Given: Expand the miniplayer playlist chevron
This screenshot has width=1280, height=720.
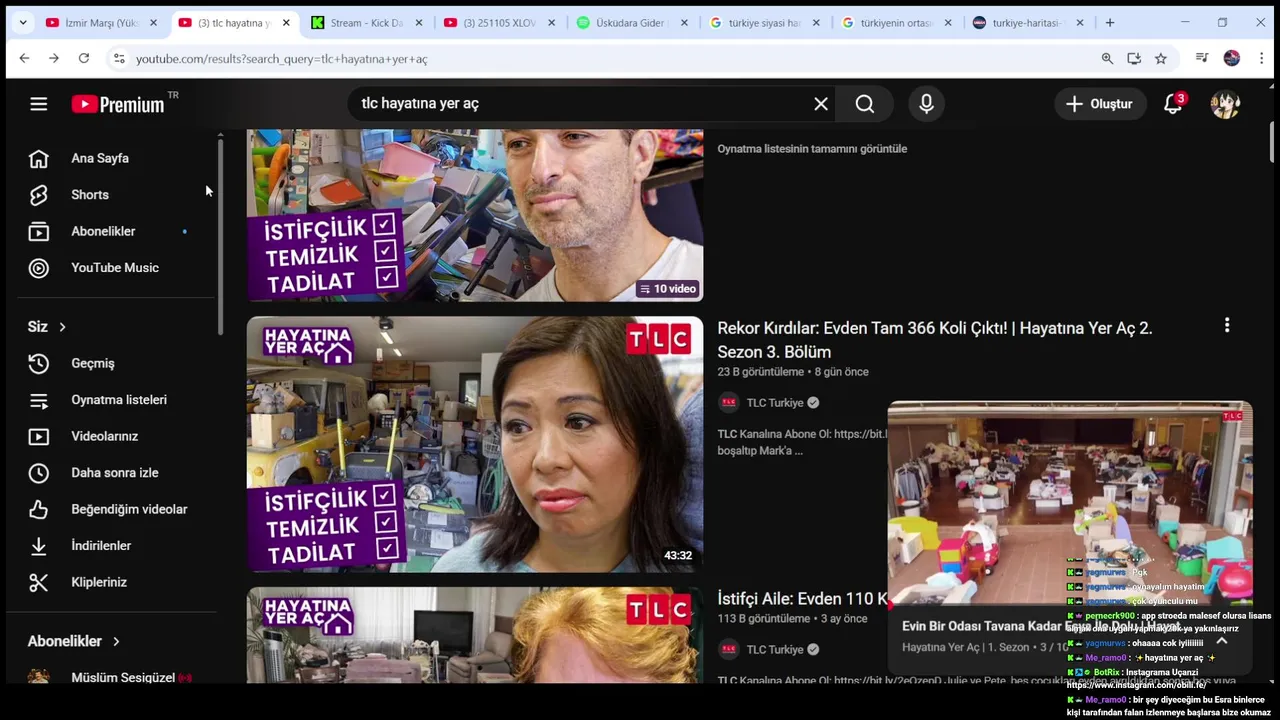Looking at the screenshot, I should click(x=1222, y=641).
